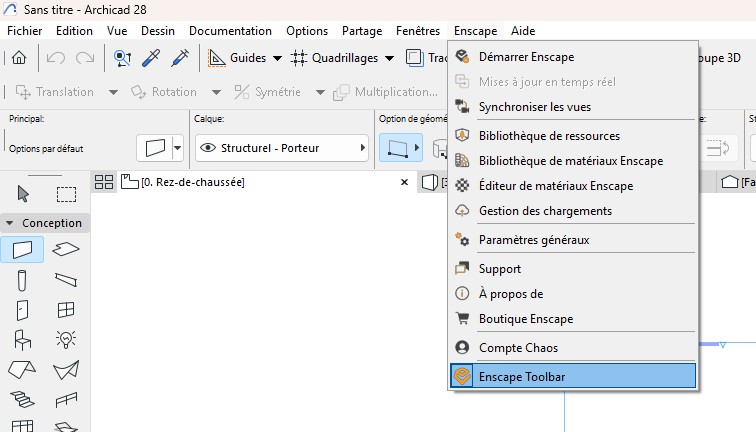This screenshot has width=756, height=432.
Task: Open the Options menu
Action: point(307,31)
